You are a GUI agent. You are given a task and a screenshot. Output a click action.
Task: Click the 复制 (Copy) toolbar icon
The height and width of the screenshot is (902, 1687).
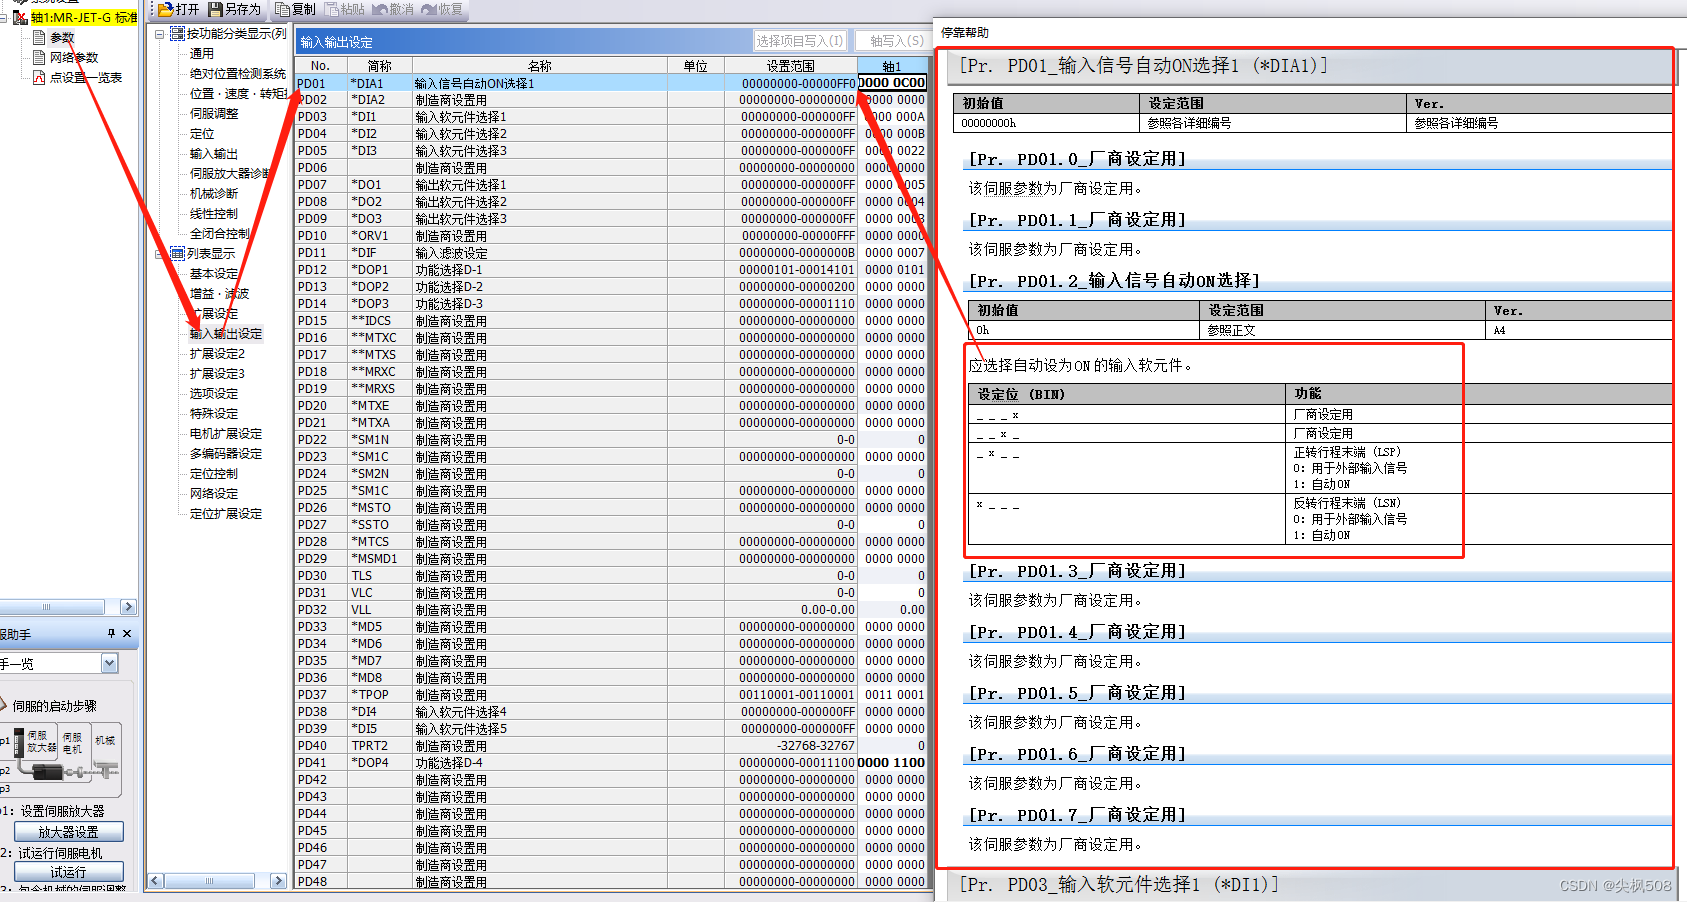(x=283, y=9)
